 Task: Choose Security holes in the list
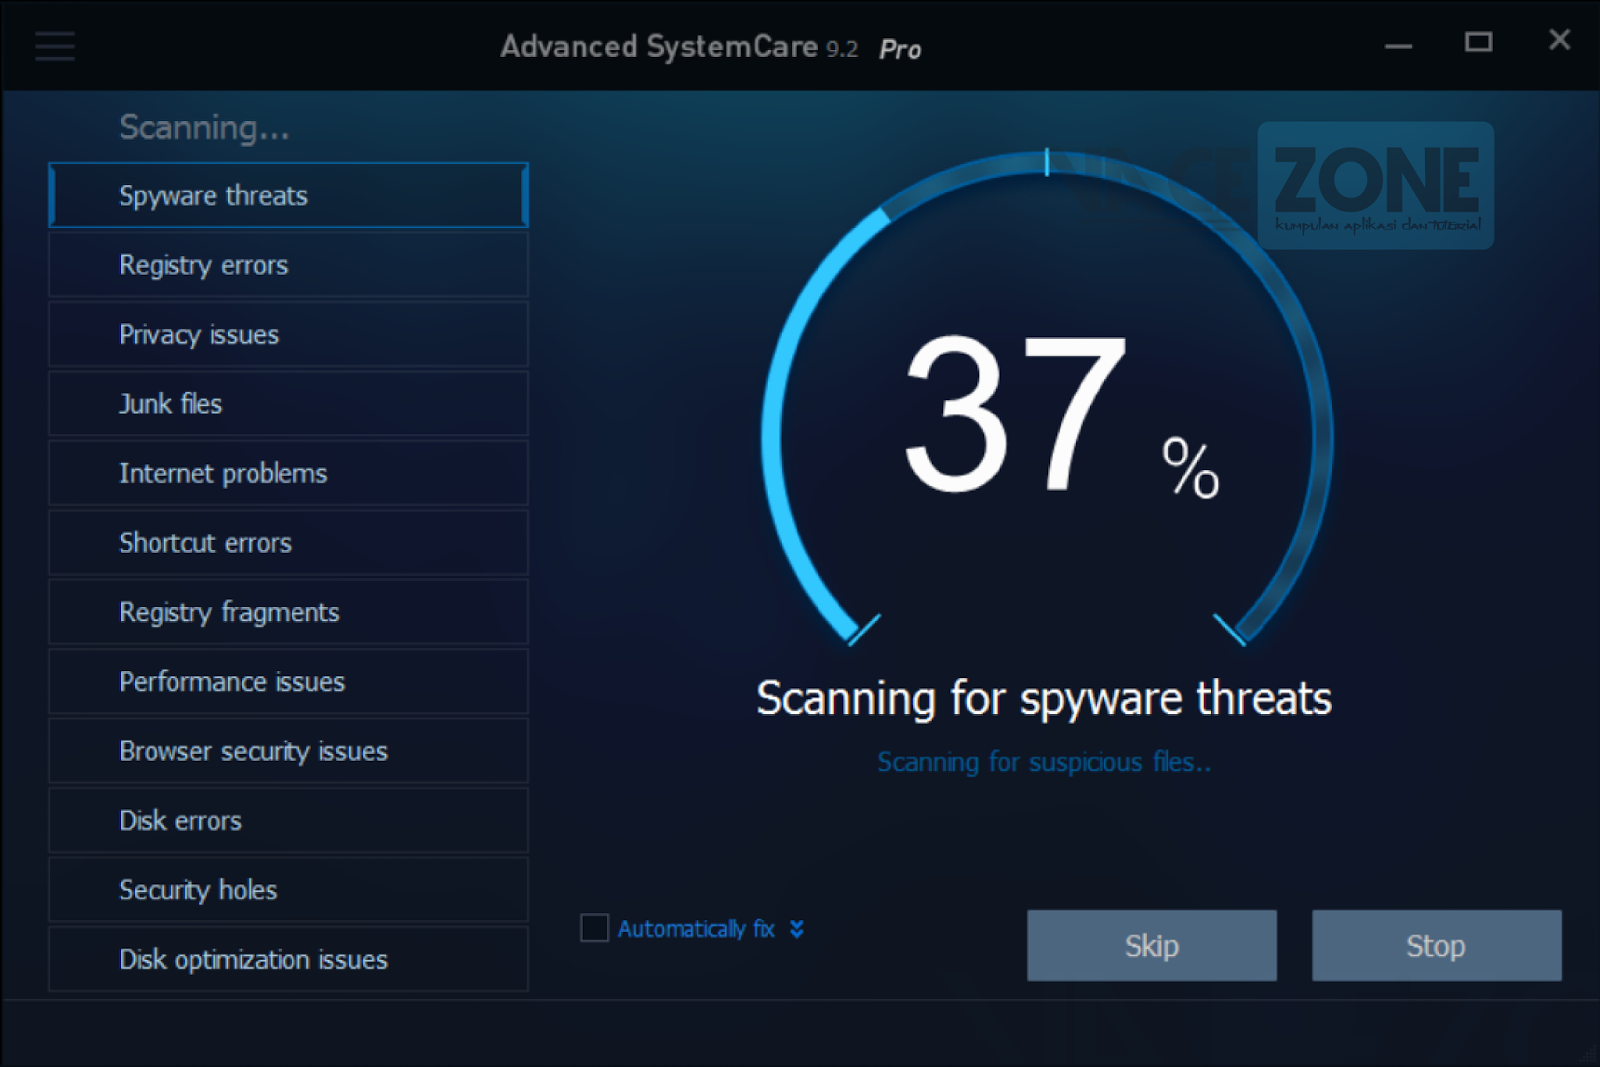click(288, 890)
